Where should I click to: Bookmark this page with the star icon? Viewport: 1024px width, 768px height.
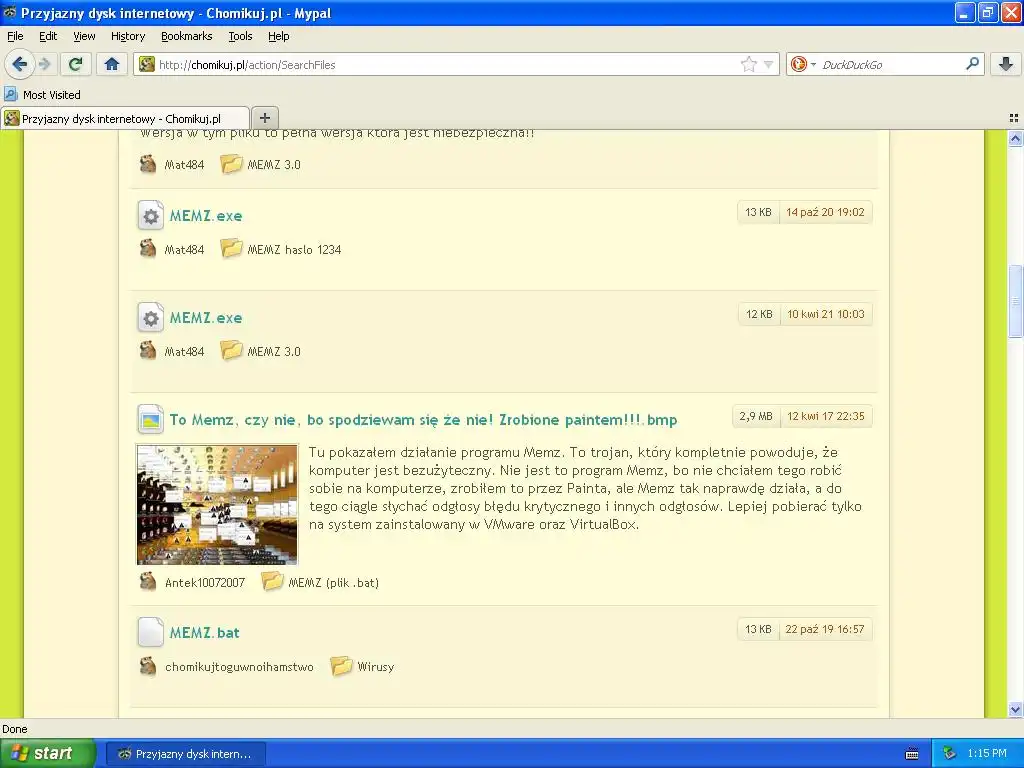coord(748,64)
